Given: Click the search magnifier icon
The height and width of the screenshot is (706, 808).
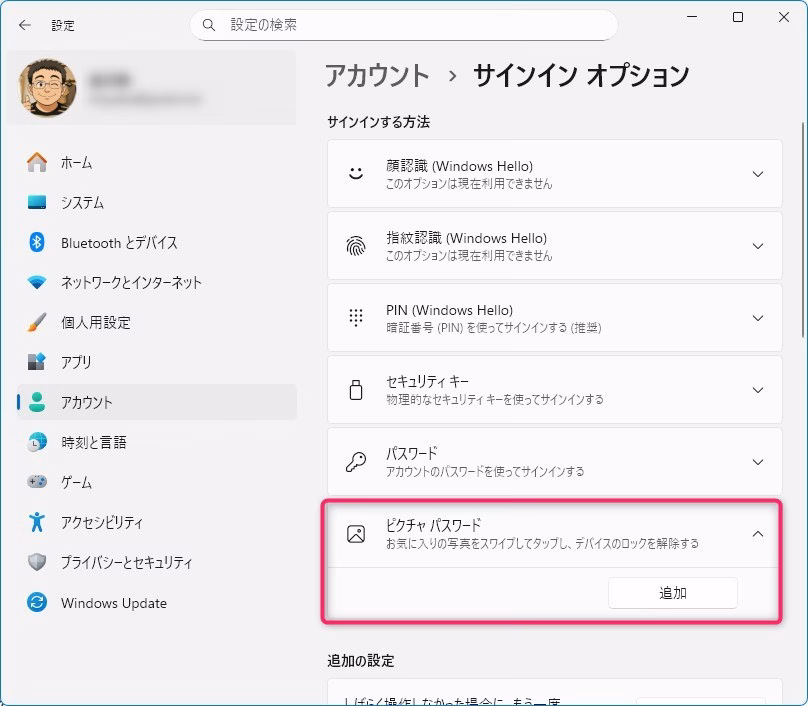Looking at the screenshot, I should pyautogui.click(x=209, y=25).
